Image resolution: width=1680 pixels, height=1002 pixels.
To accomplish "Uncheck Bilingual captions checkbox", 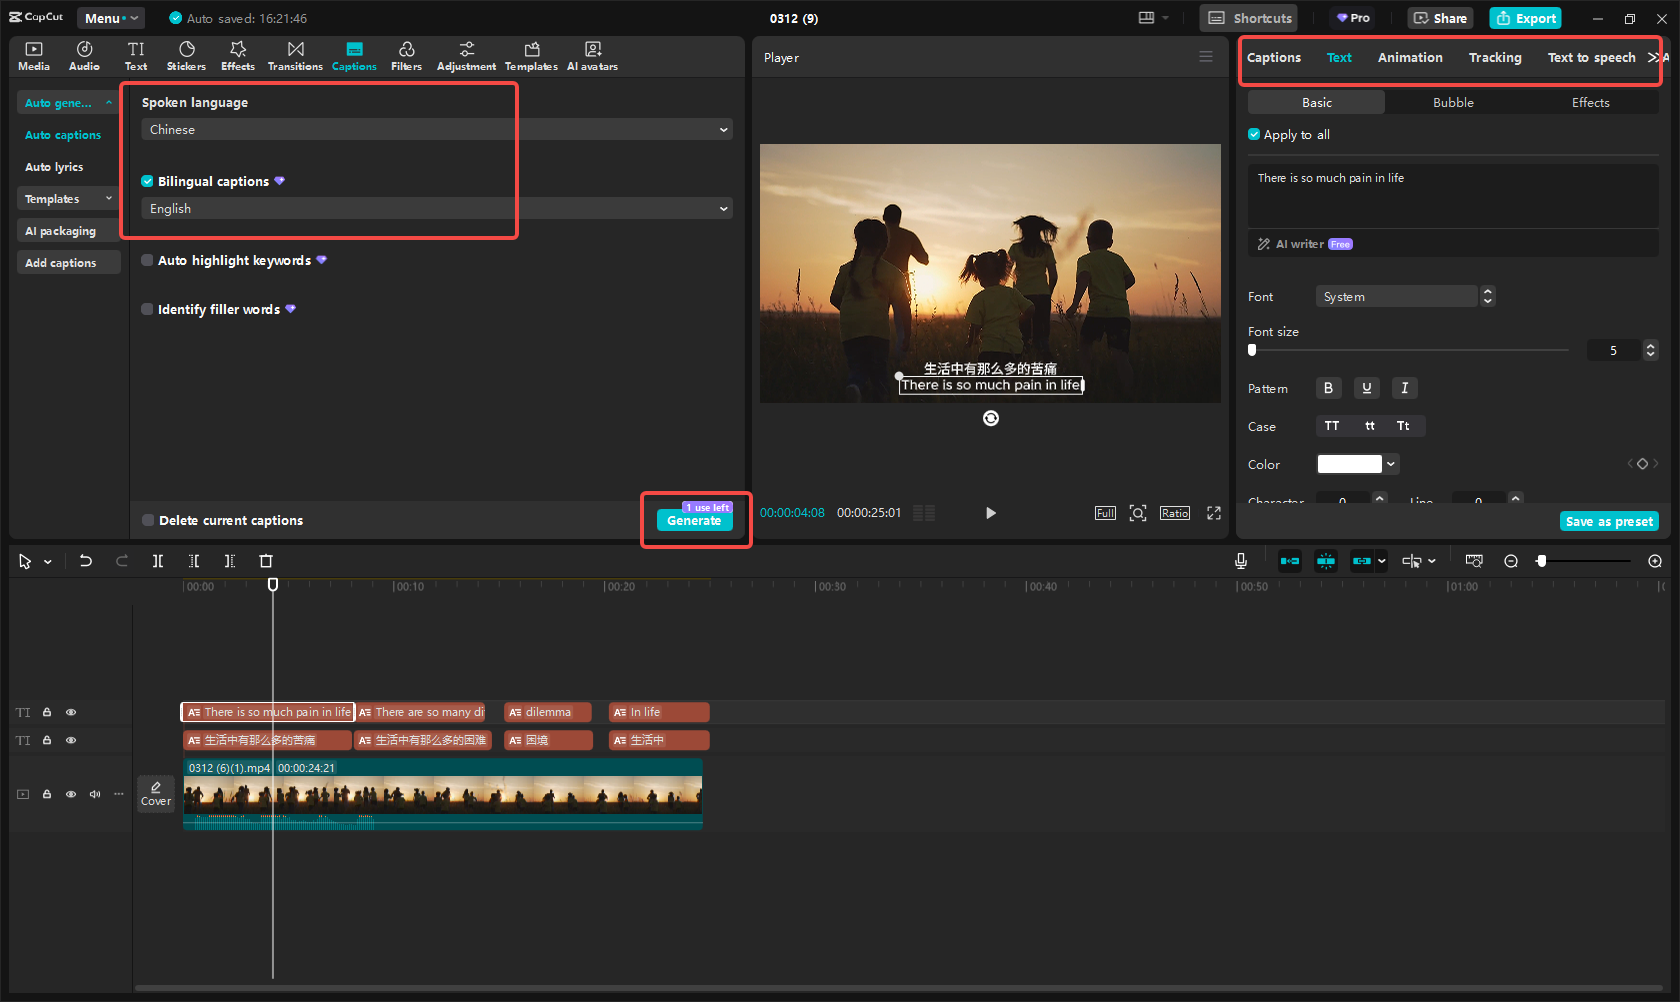I will (148, 181).
